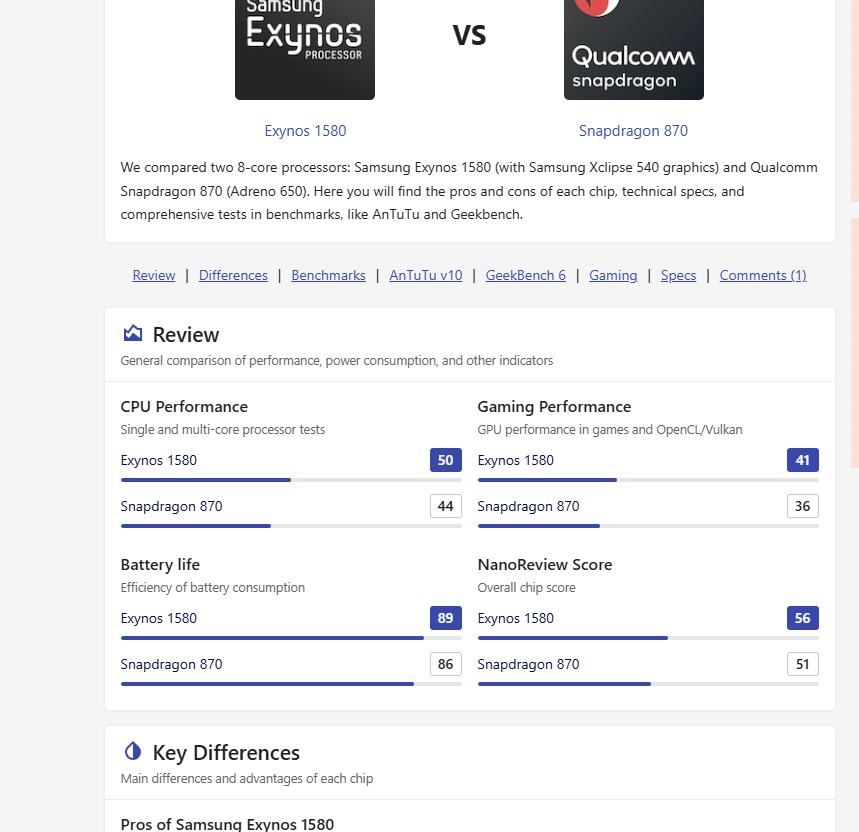Screen dimensions: 859x832
Task: Jump to the Gaming section link
Action: tap(613, 275)
